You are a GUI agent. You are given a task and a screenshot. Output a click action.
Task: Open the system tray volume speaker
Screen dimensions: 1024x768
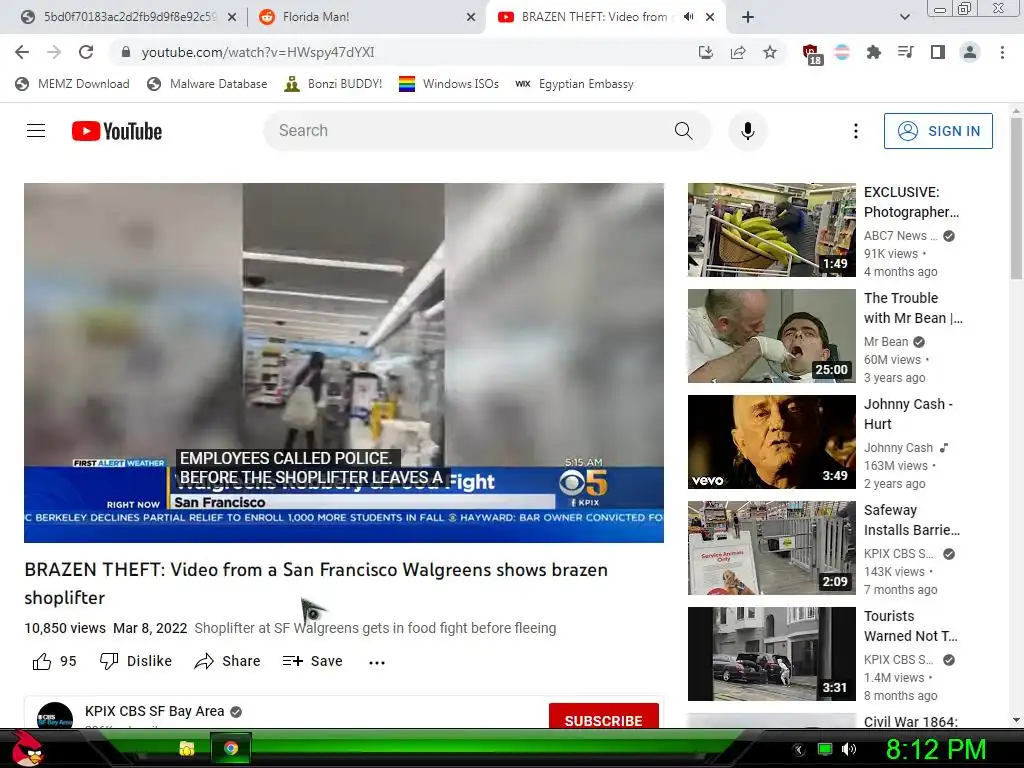coord(849,749)
